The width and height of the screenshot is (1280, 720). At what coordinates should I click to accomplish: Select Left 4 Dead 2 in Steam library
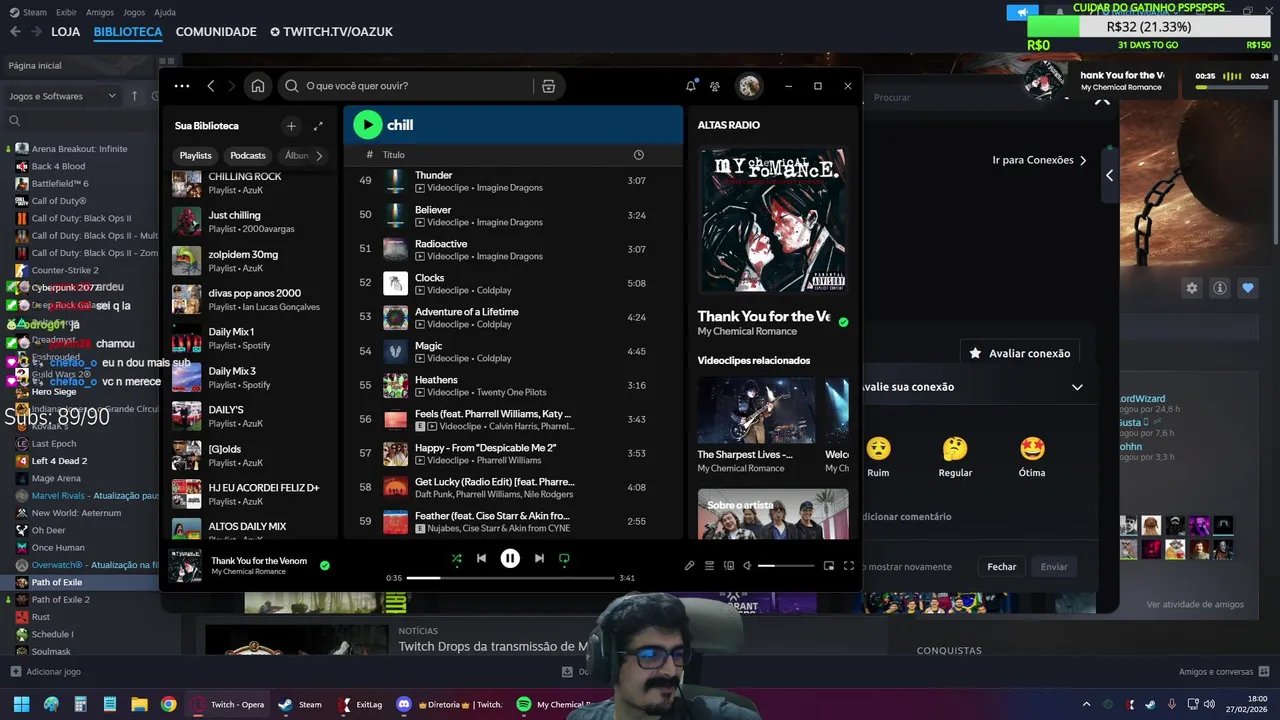point(59,461)
